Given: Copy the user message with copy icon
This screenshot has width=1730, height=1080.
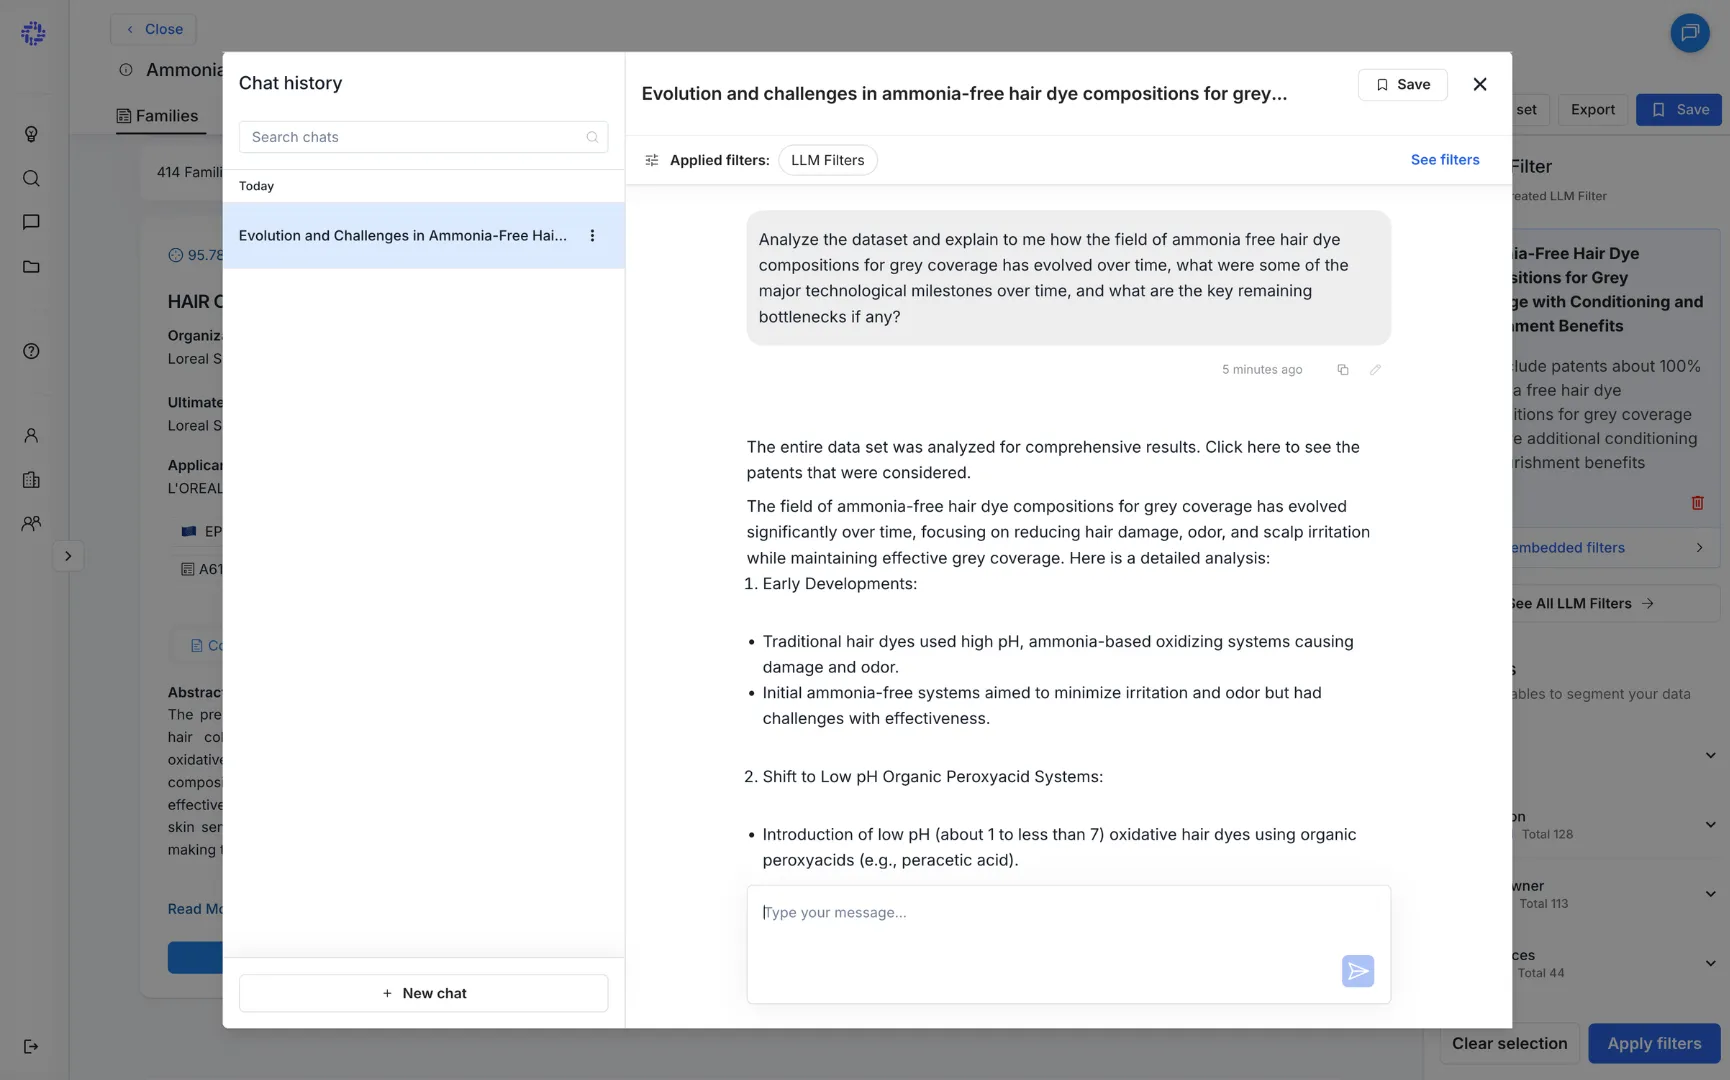Looking at the screenshot, I should (x=1343, y=370).
